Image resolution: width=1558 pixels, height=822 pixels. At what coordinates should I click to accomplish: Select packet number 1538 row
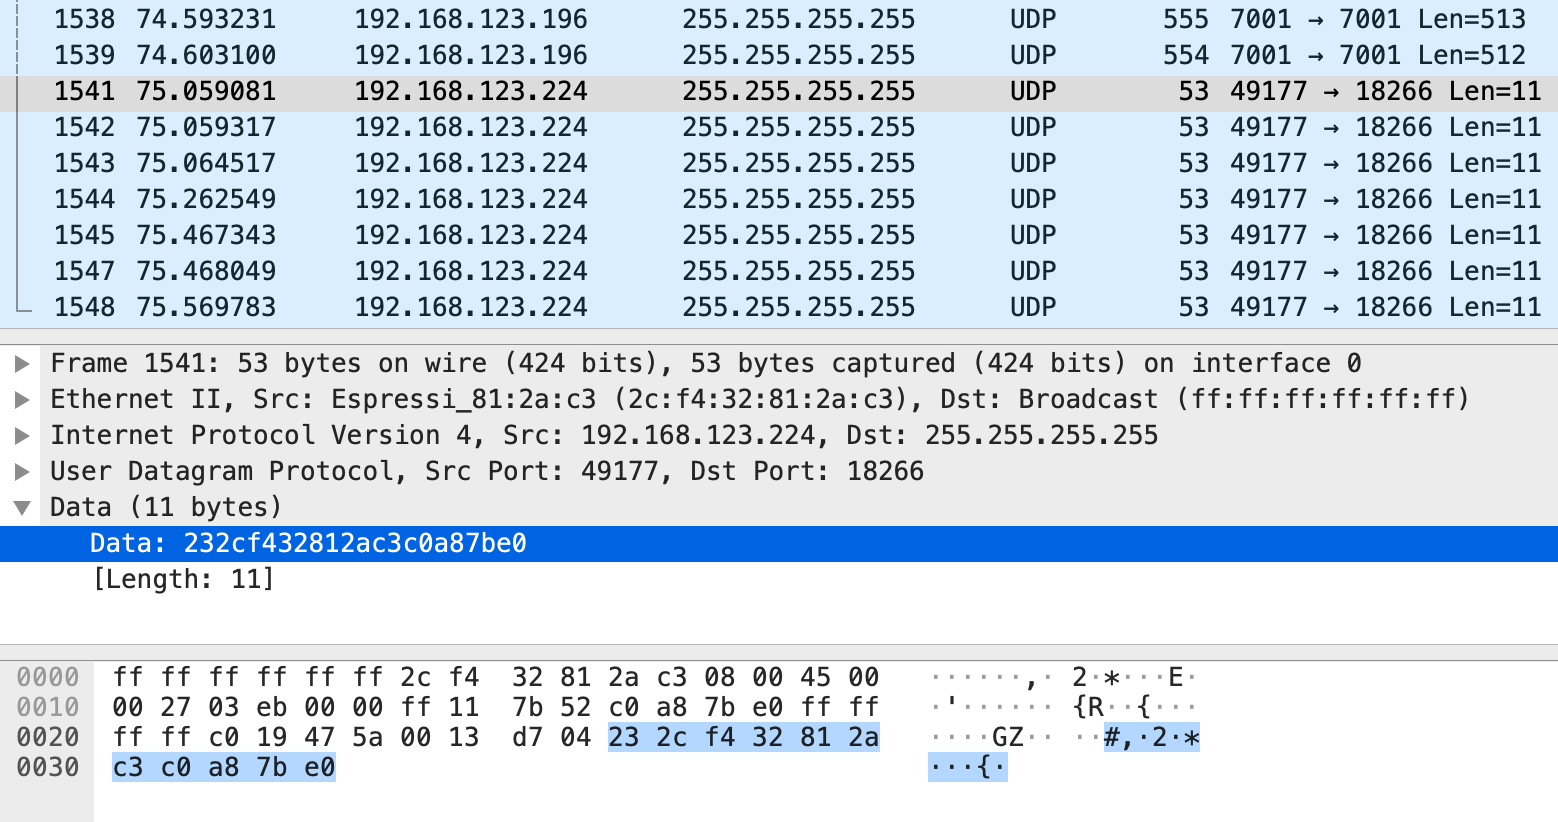779,19
